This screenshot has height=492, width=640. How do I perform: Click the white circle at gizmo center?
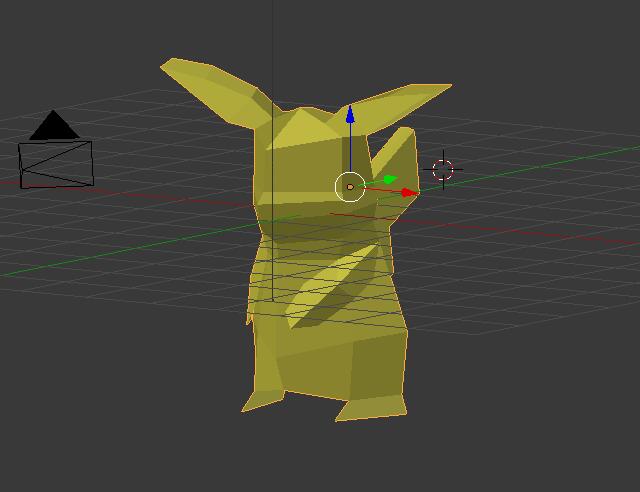pyautogui.click(x=350, y=187)
